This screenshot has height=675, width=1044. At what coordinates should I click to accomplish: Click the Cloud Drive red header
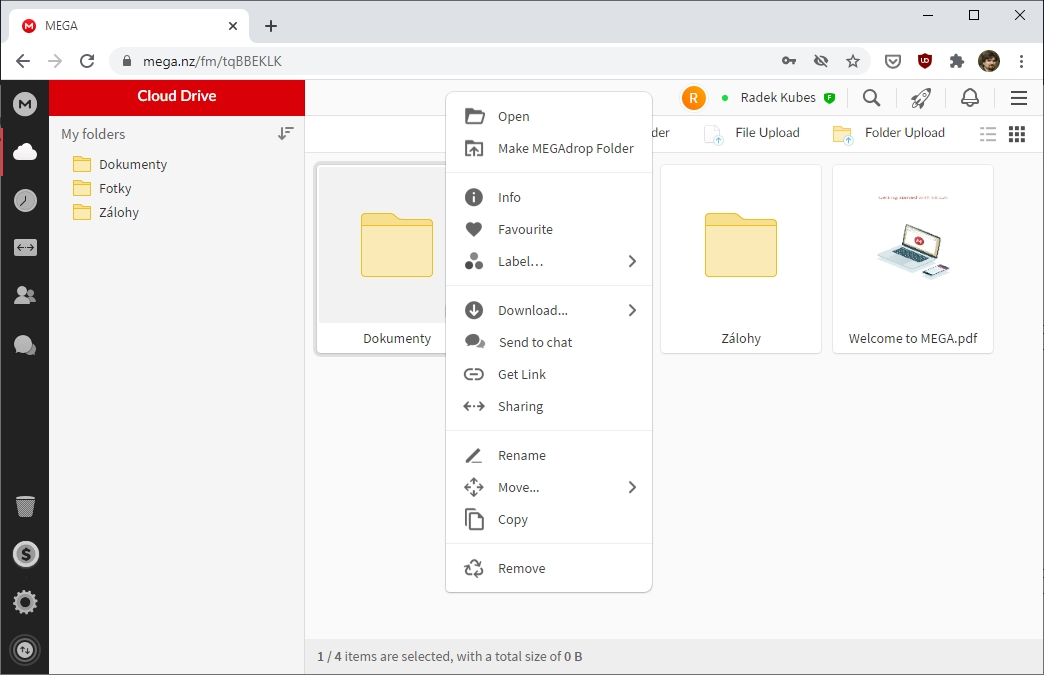pyautogui.click(x=176, y=97)
